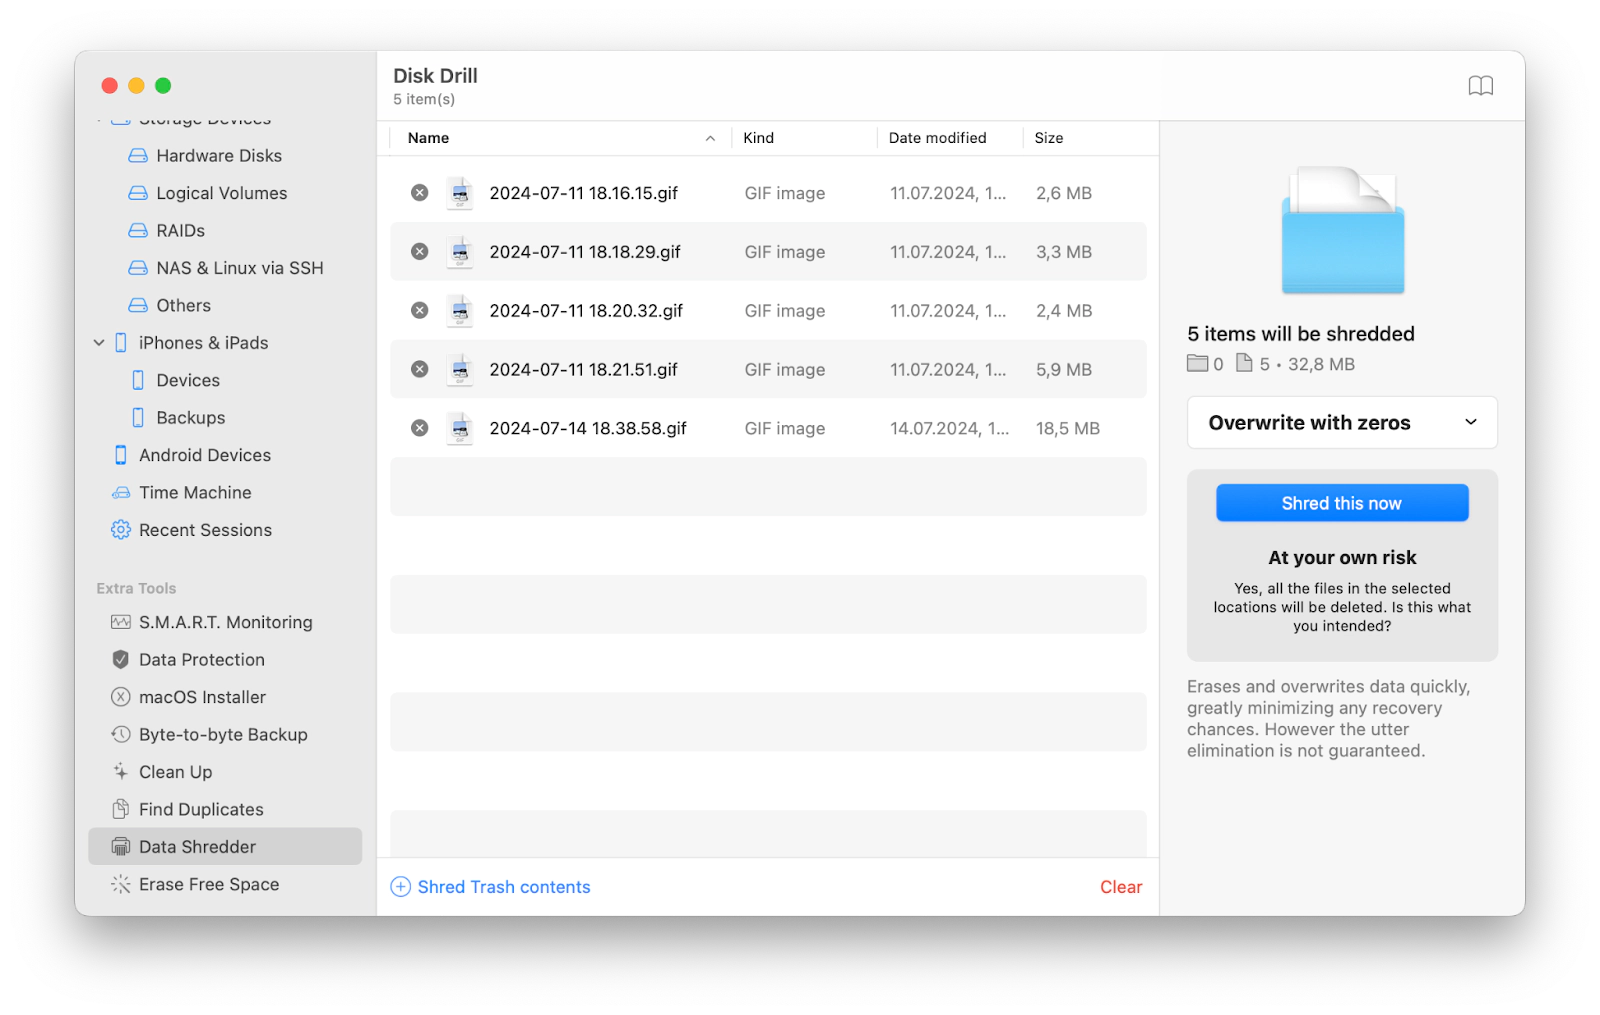This screenshot has width=1600, height=1015.
Task: Click the Recent Sessions gear icon
Action: [121, 530]
